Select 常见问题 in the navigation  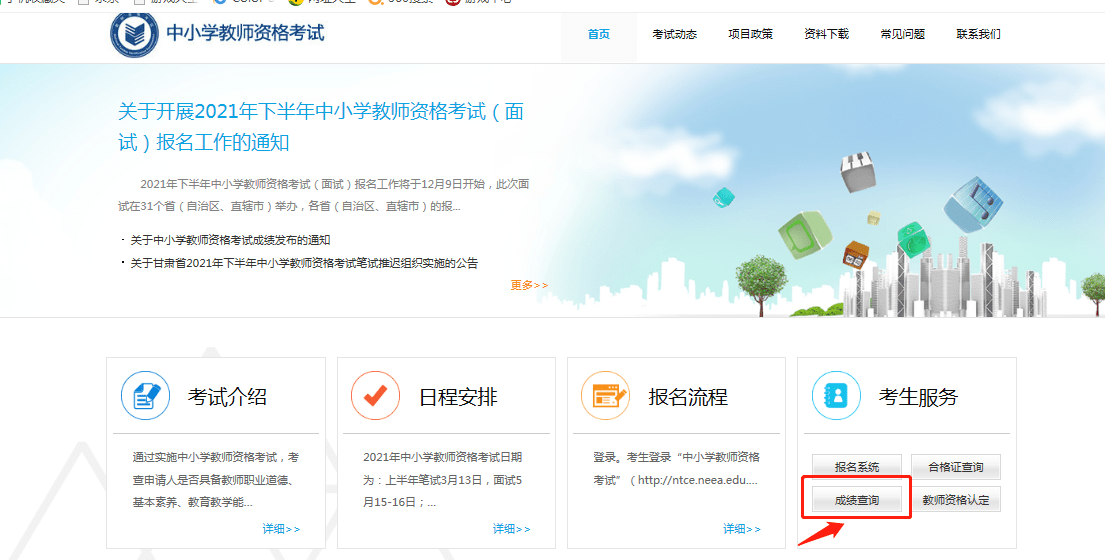(x=903, y=34)
